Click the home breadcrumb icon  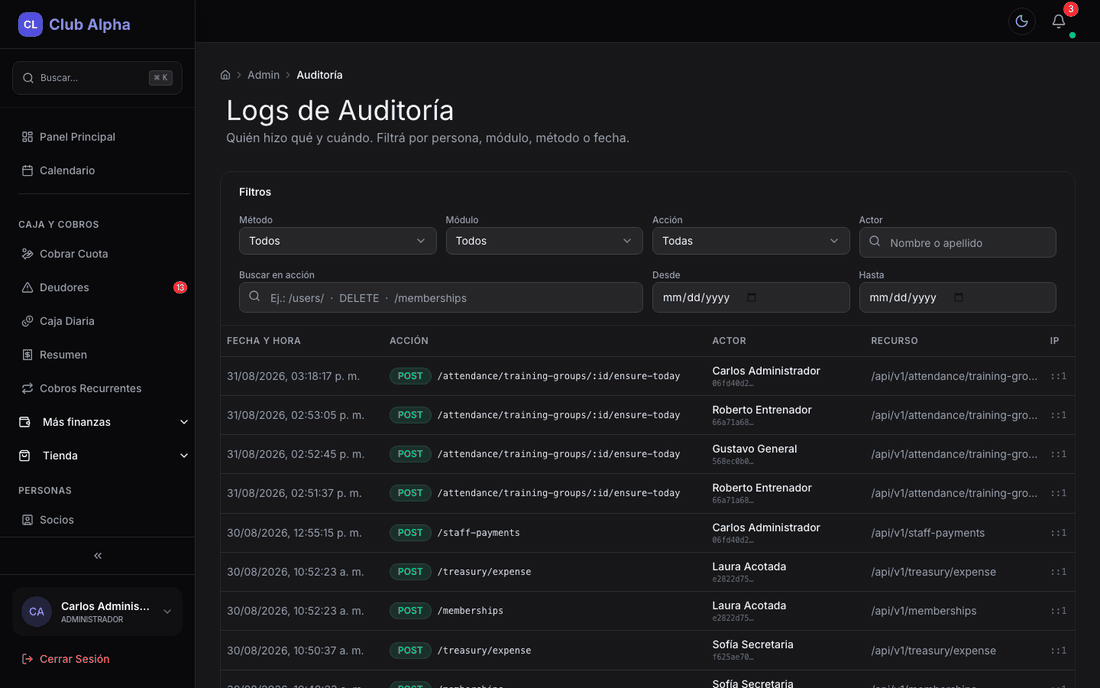[x=225, y=75]
